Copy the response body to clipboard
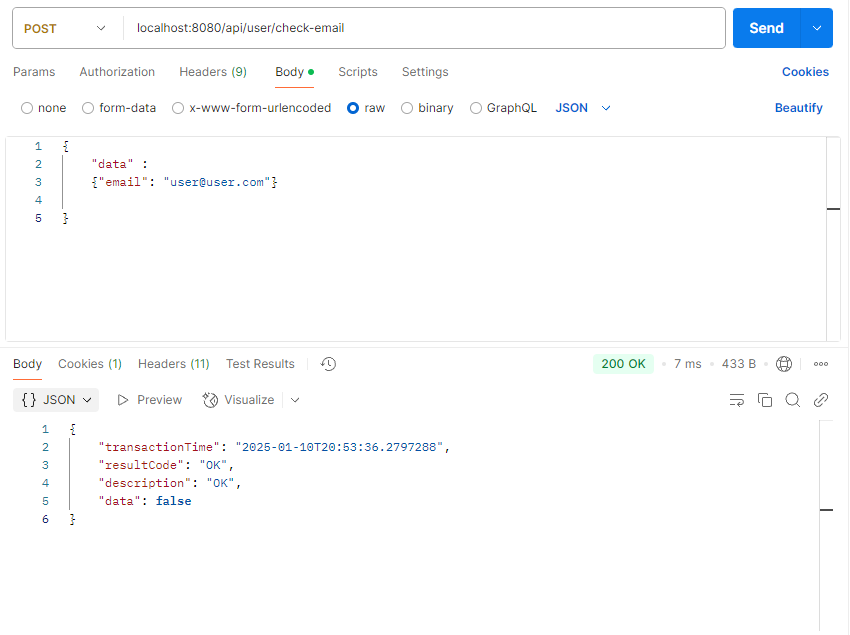The height and width of the screenshot is (635, 850). (x=765, y=400)
